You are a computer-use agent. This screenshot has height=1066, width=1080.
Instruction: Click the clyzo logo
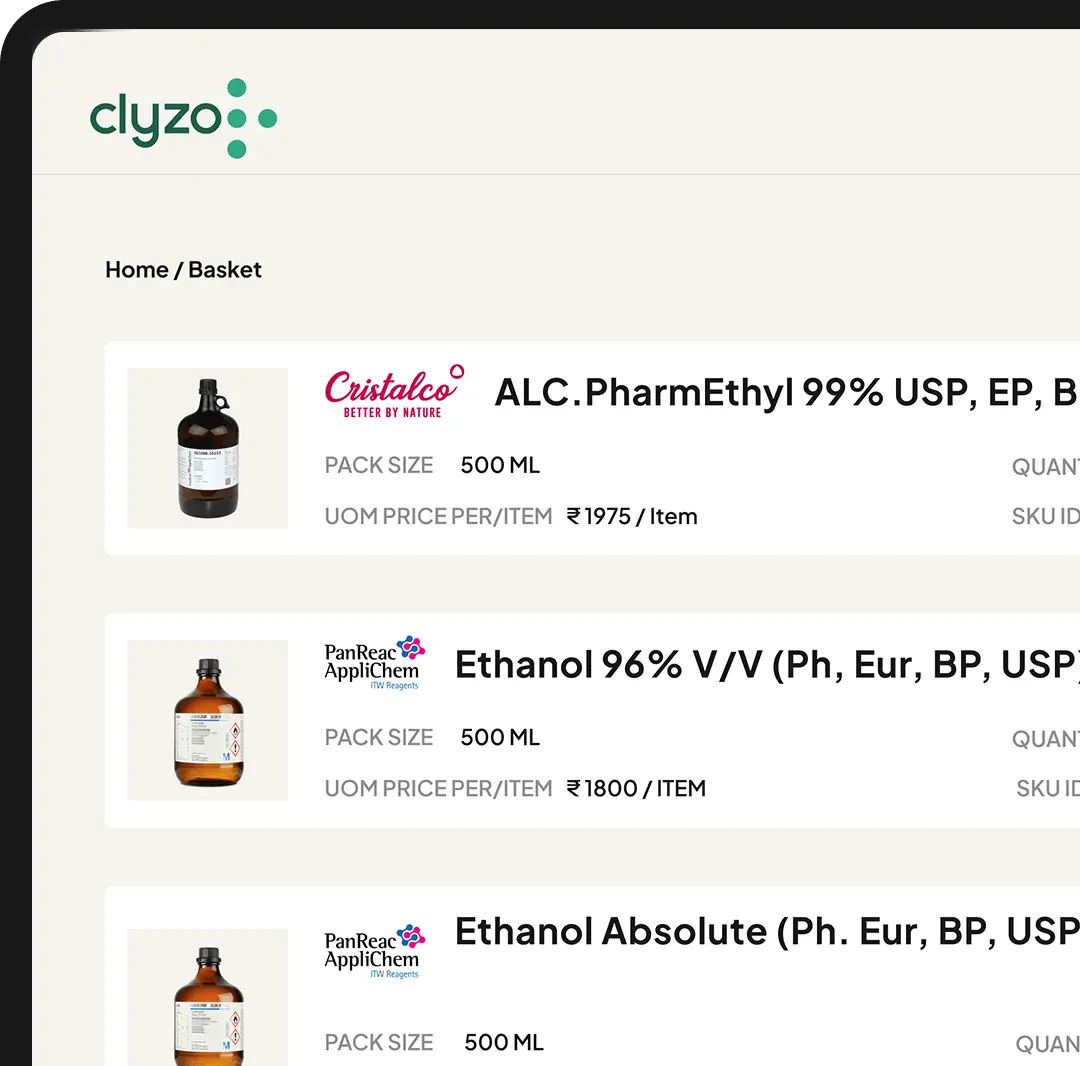183,118
